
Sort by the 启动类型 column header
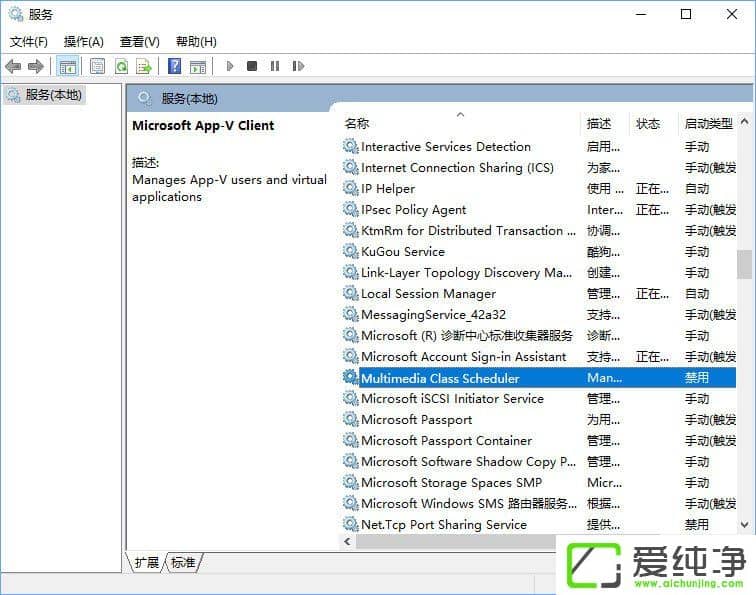point(707,124)
